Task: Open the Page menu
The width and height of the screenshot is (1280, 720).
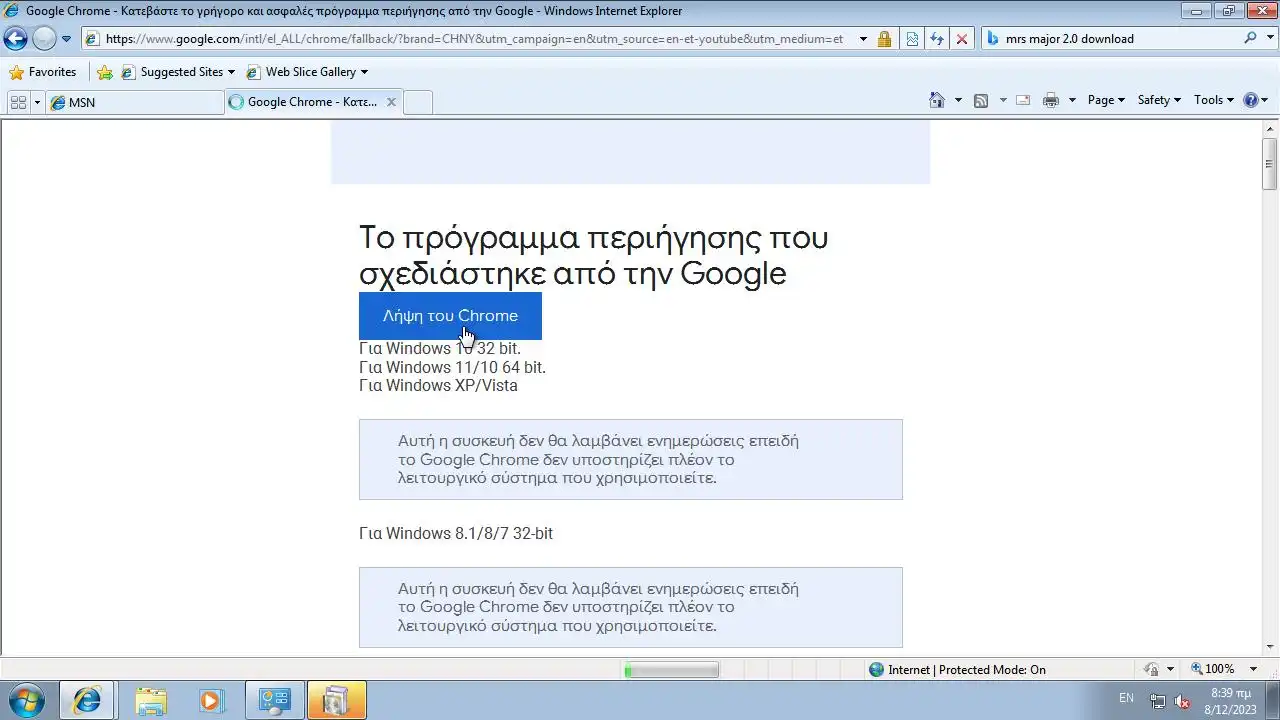Action: click(1106, 100)
